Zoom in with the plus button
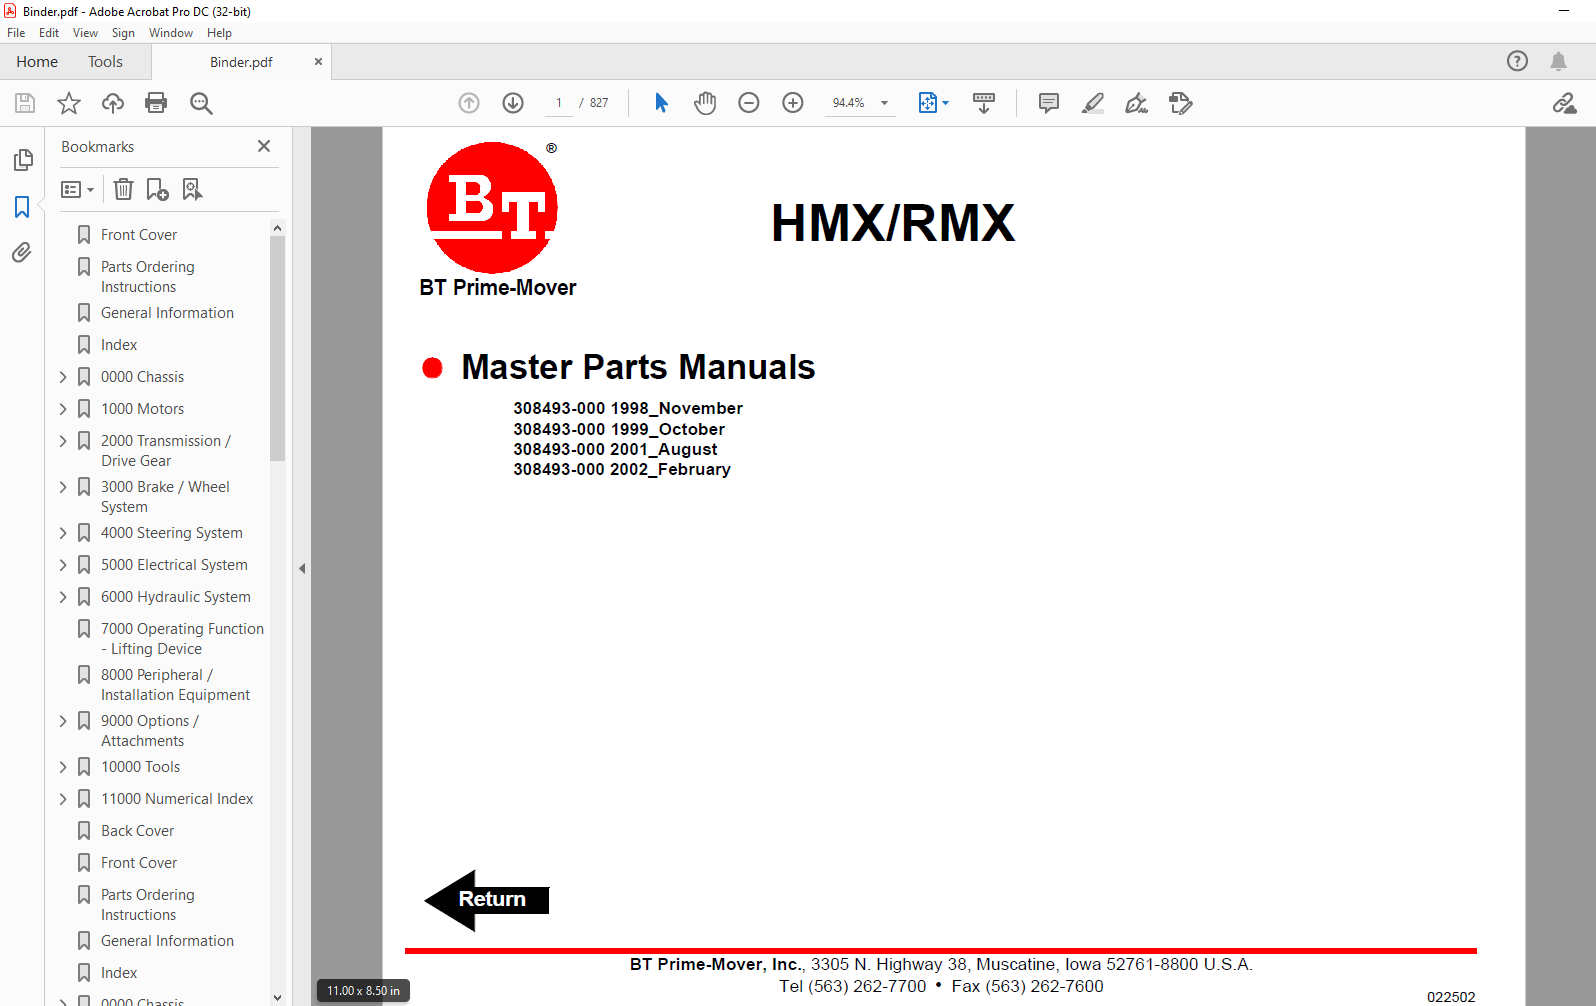This screenshot has height=1006, width=1596. tap(793, 103)
